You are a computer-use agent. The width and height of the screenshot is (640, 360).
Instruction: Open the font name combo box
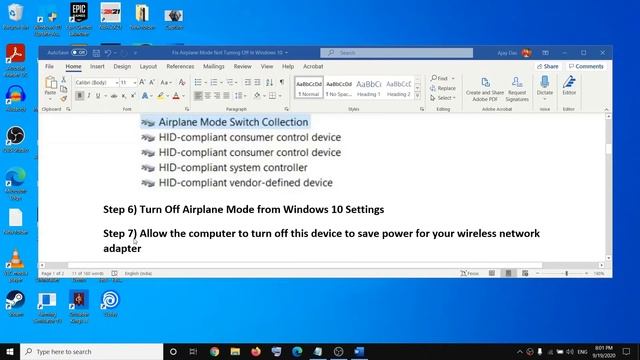(97, 82)
